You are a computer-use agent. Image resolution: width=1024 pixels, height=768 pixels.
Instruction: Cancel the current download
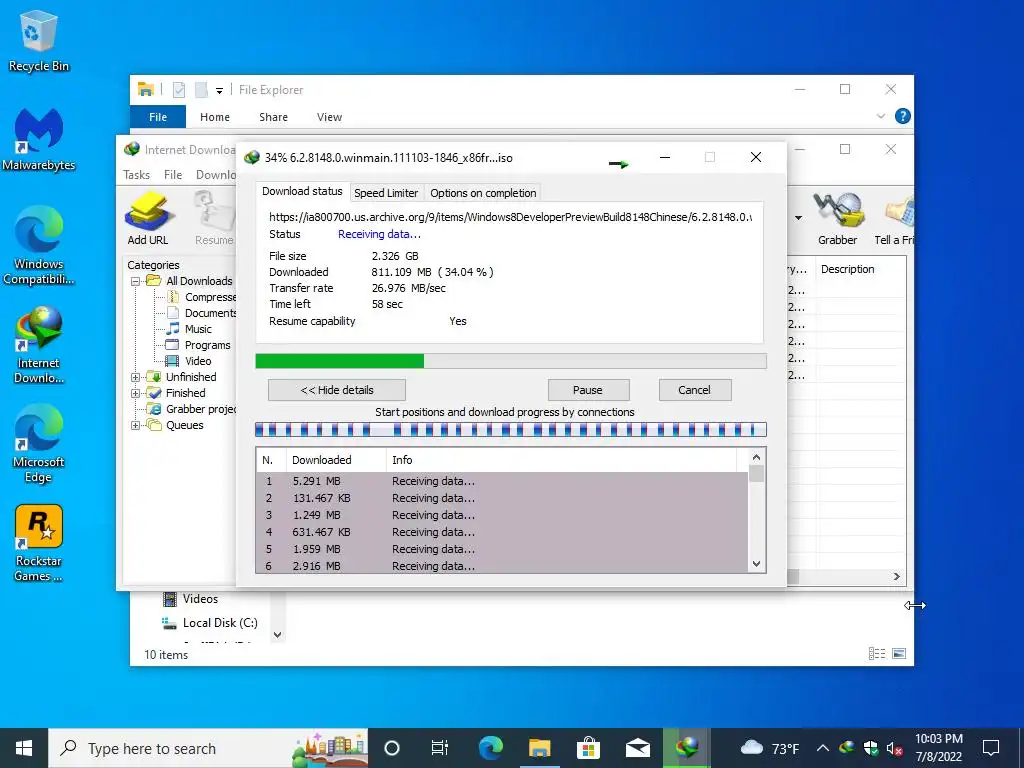(694, 390)
